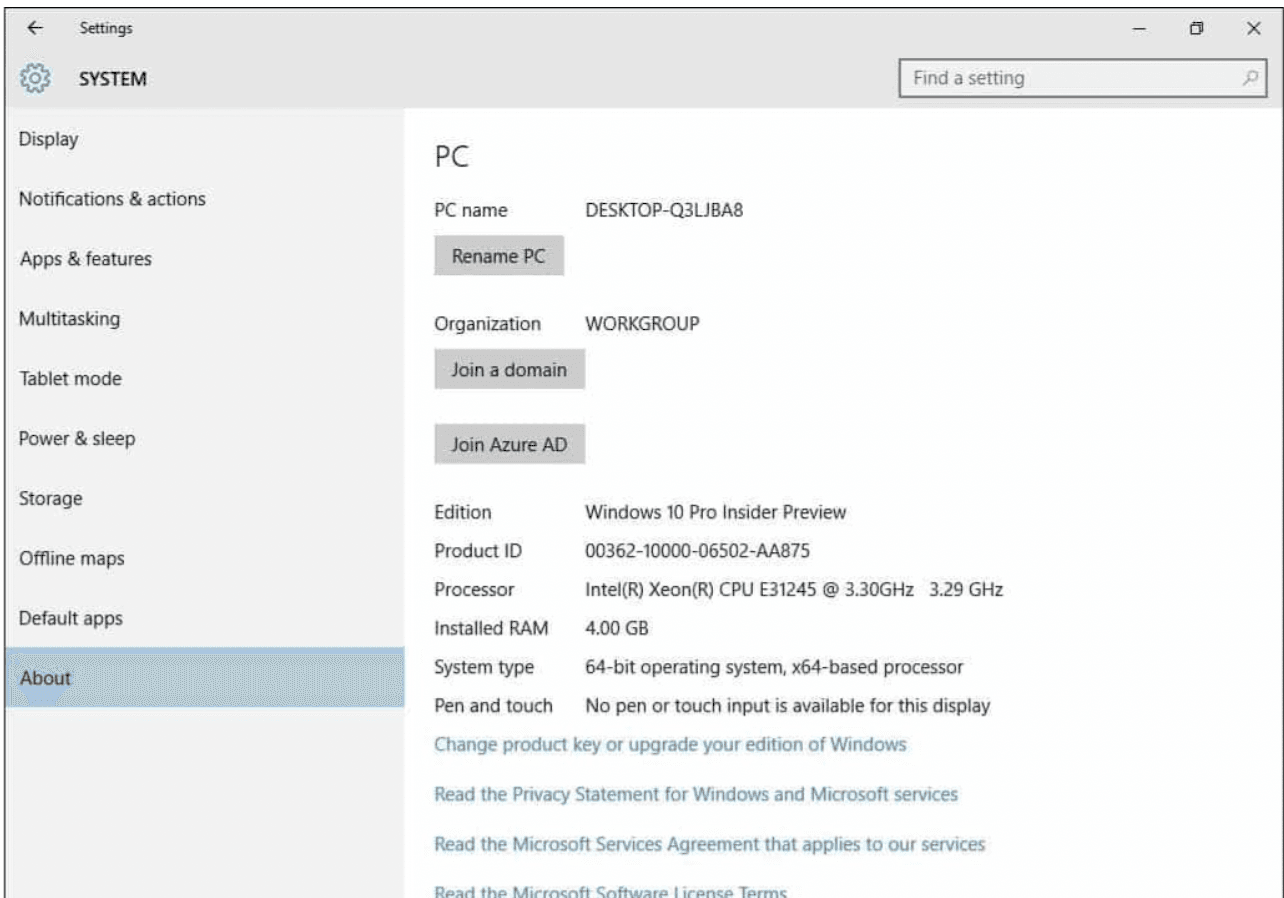The image size is (1284, 898).
Task: Focus the Find a setting box
Action: (1081, 78)
